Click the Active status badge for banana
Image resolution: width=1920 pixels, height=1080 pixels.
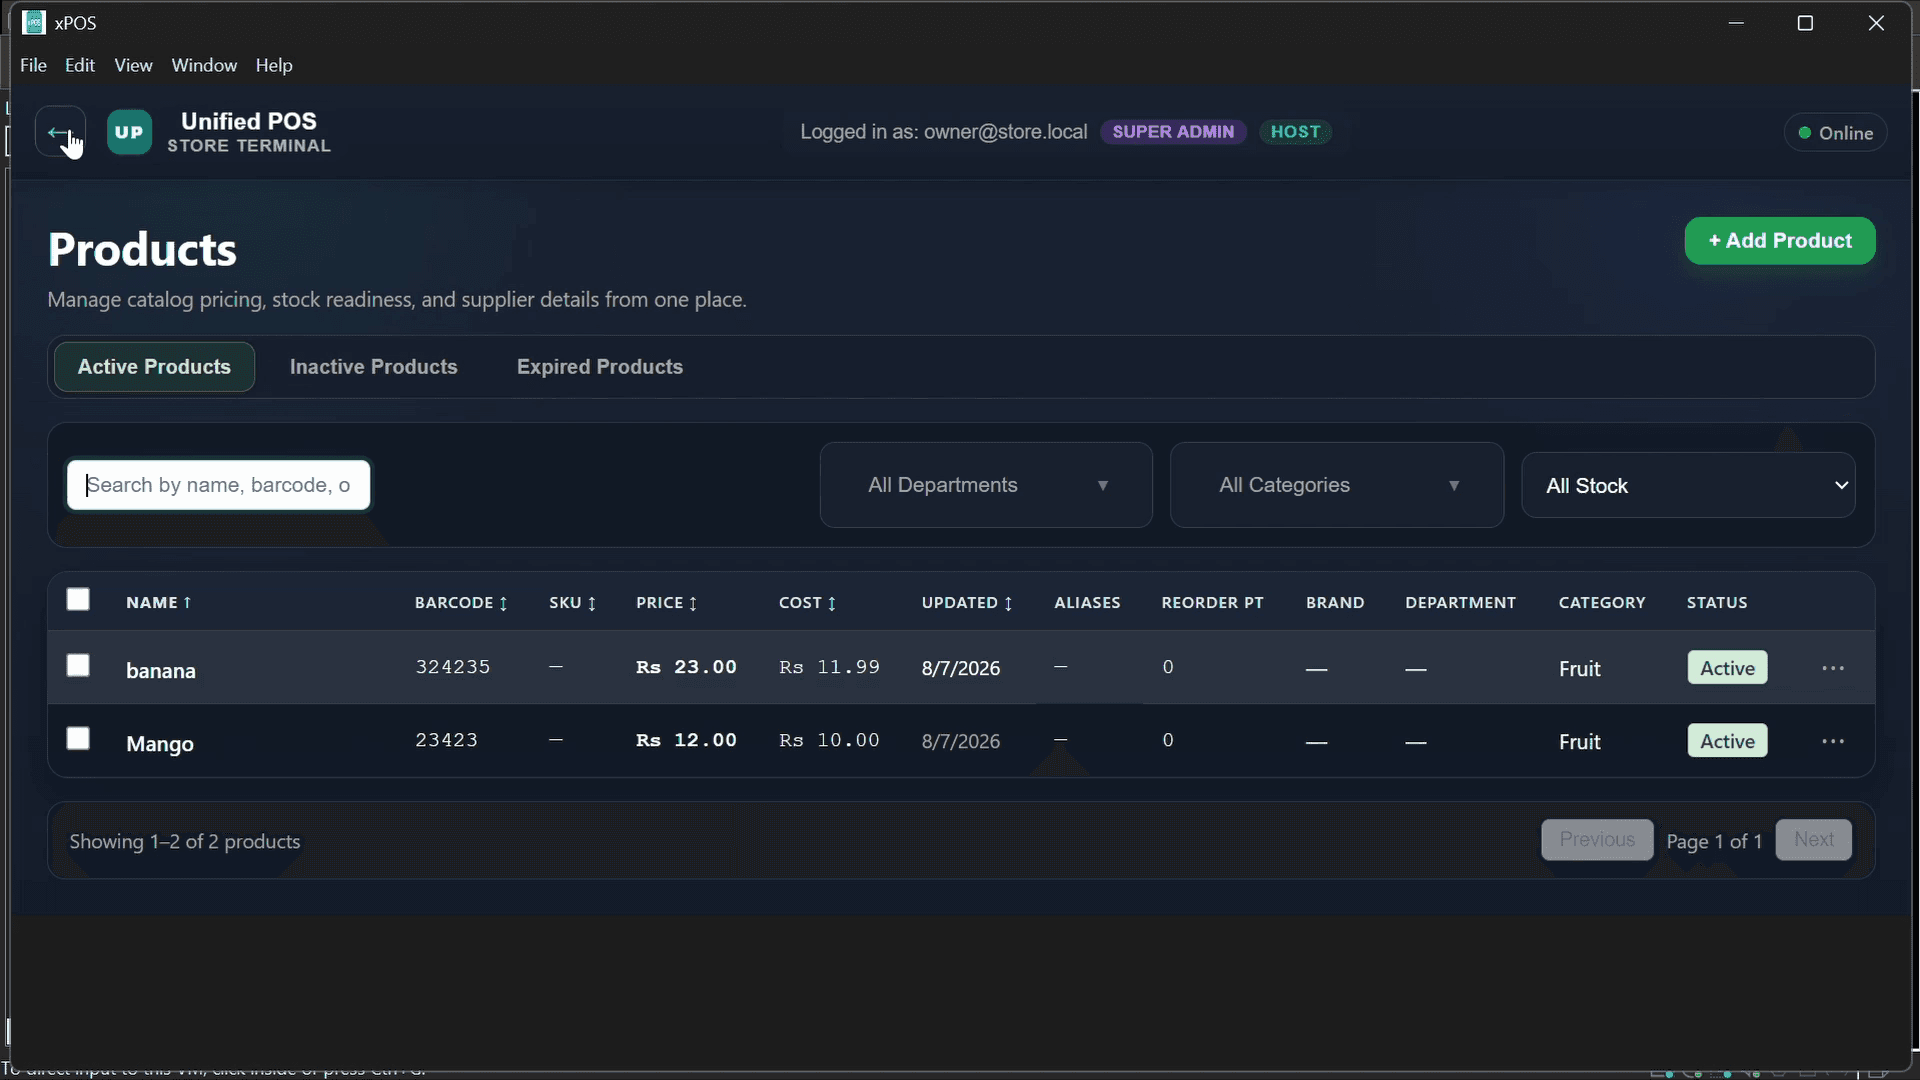tap(1727, 668)
